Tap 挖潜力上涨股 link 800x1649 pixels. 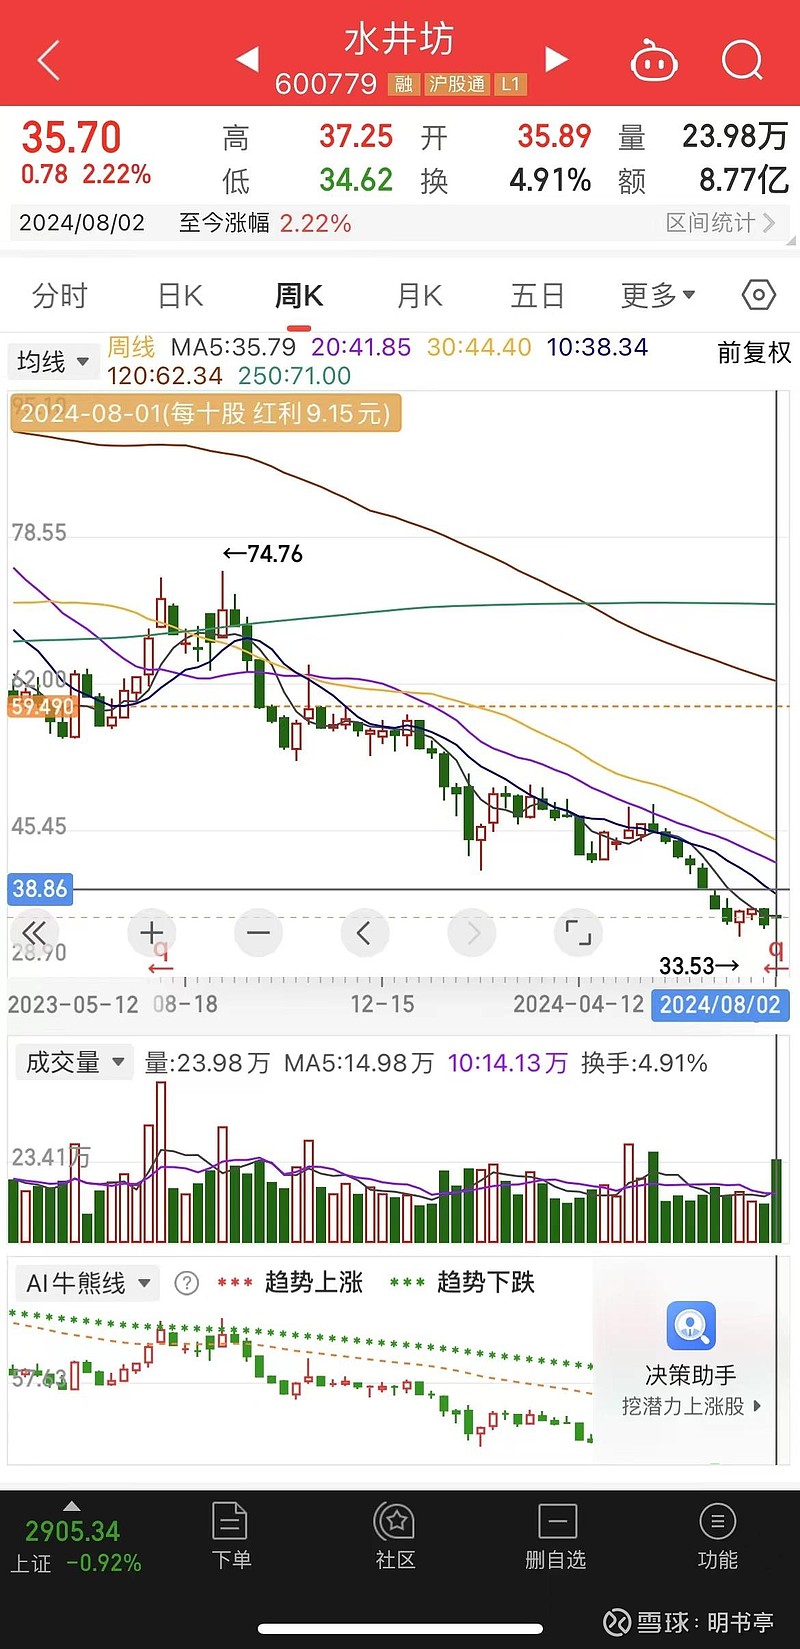691,1406
